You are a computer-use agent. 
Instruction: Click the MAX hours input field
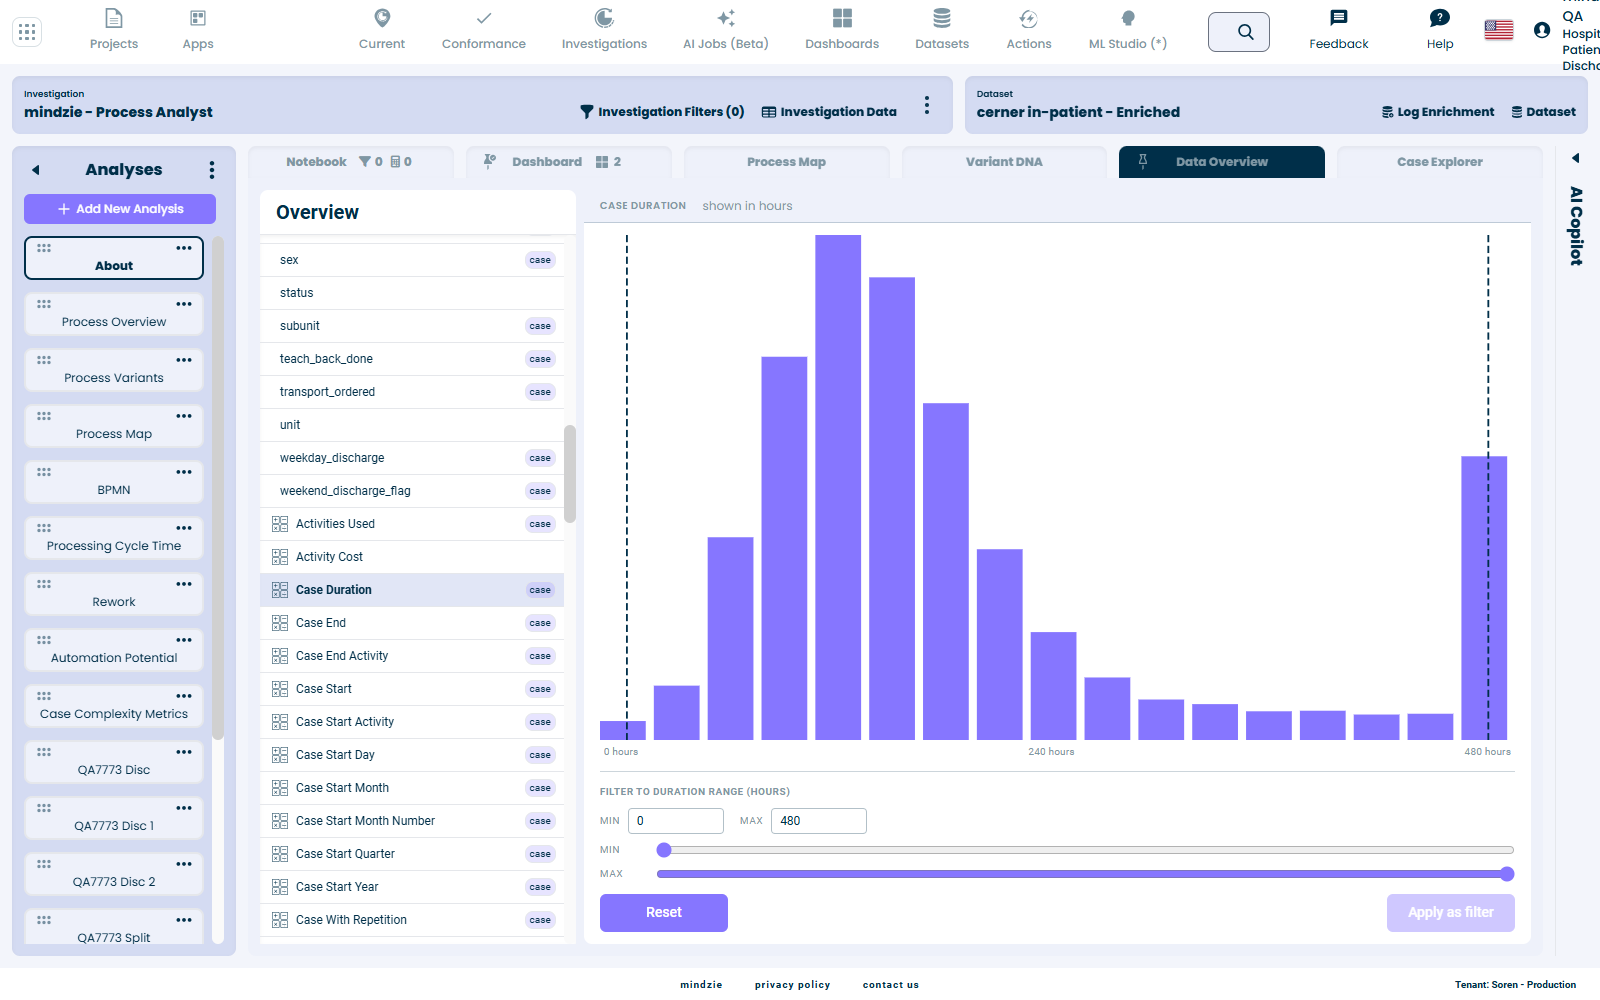(818, 821)
